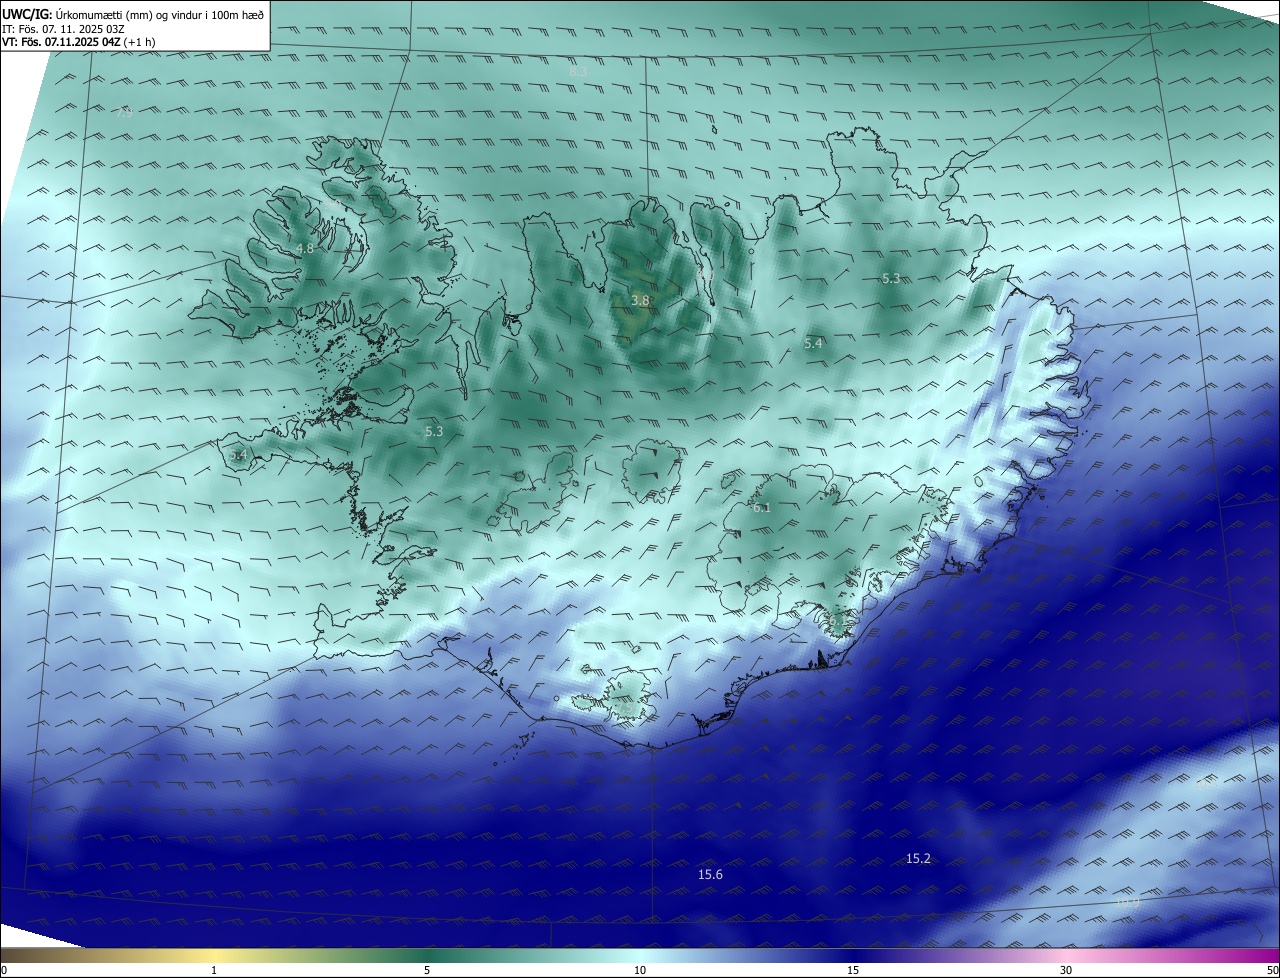Click the 5.3 value in west Iceland

pos(433,432)
